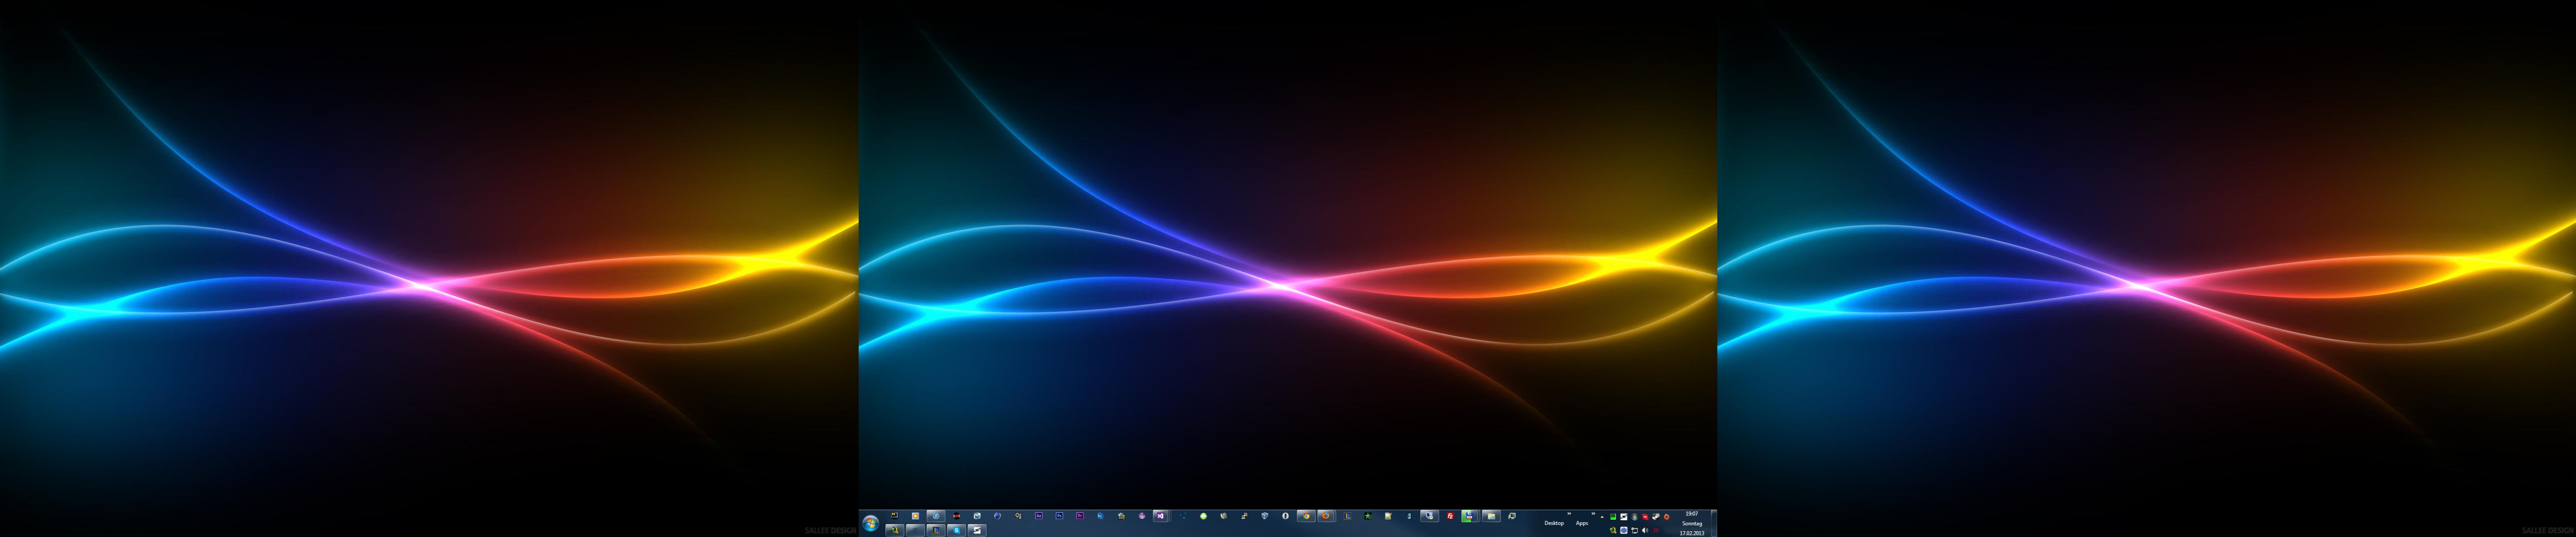Launch Adobe Photoshop
Image resolution: width=2576 pixels, height=537 pixels.
click(x=1060, y=516)
